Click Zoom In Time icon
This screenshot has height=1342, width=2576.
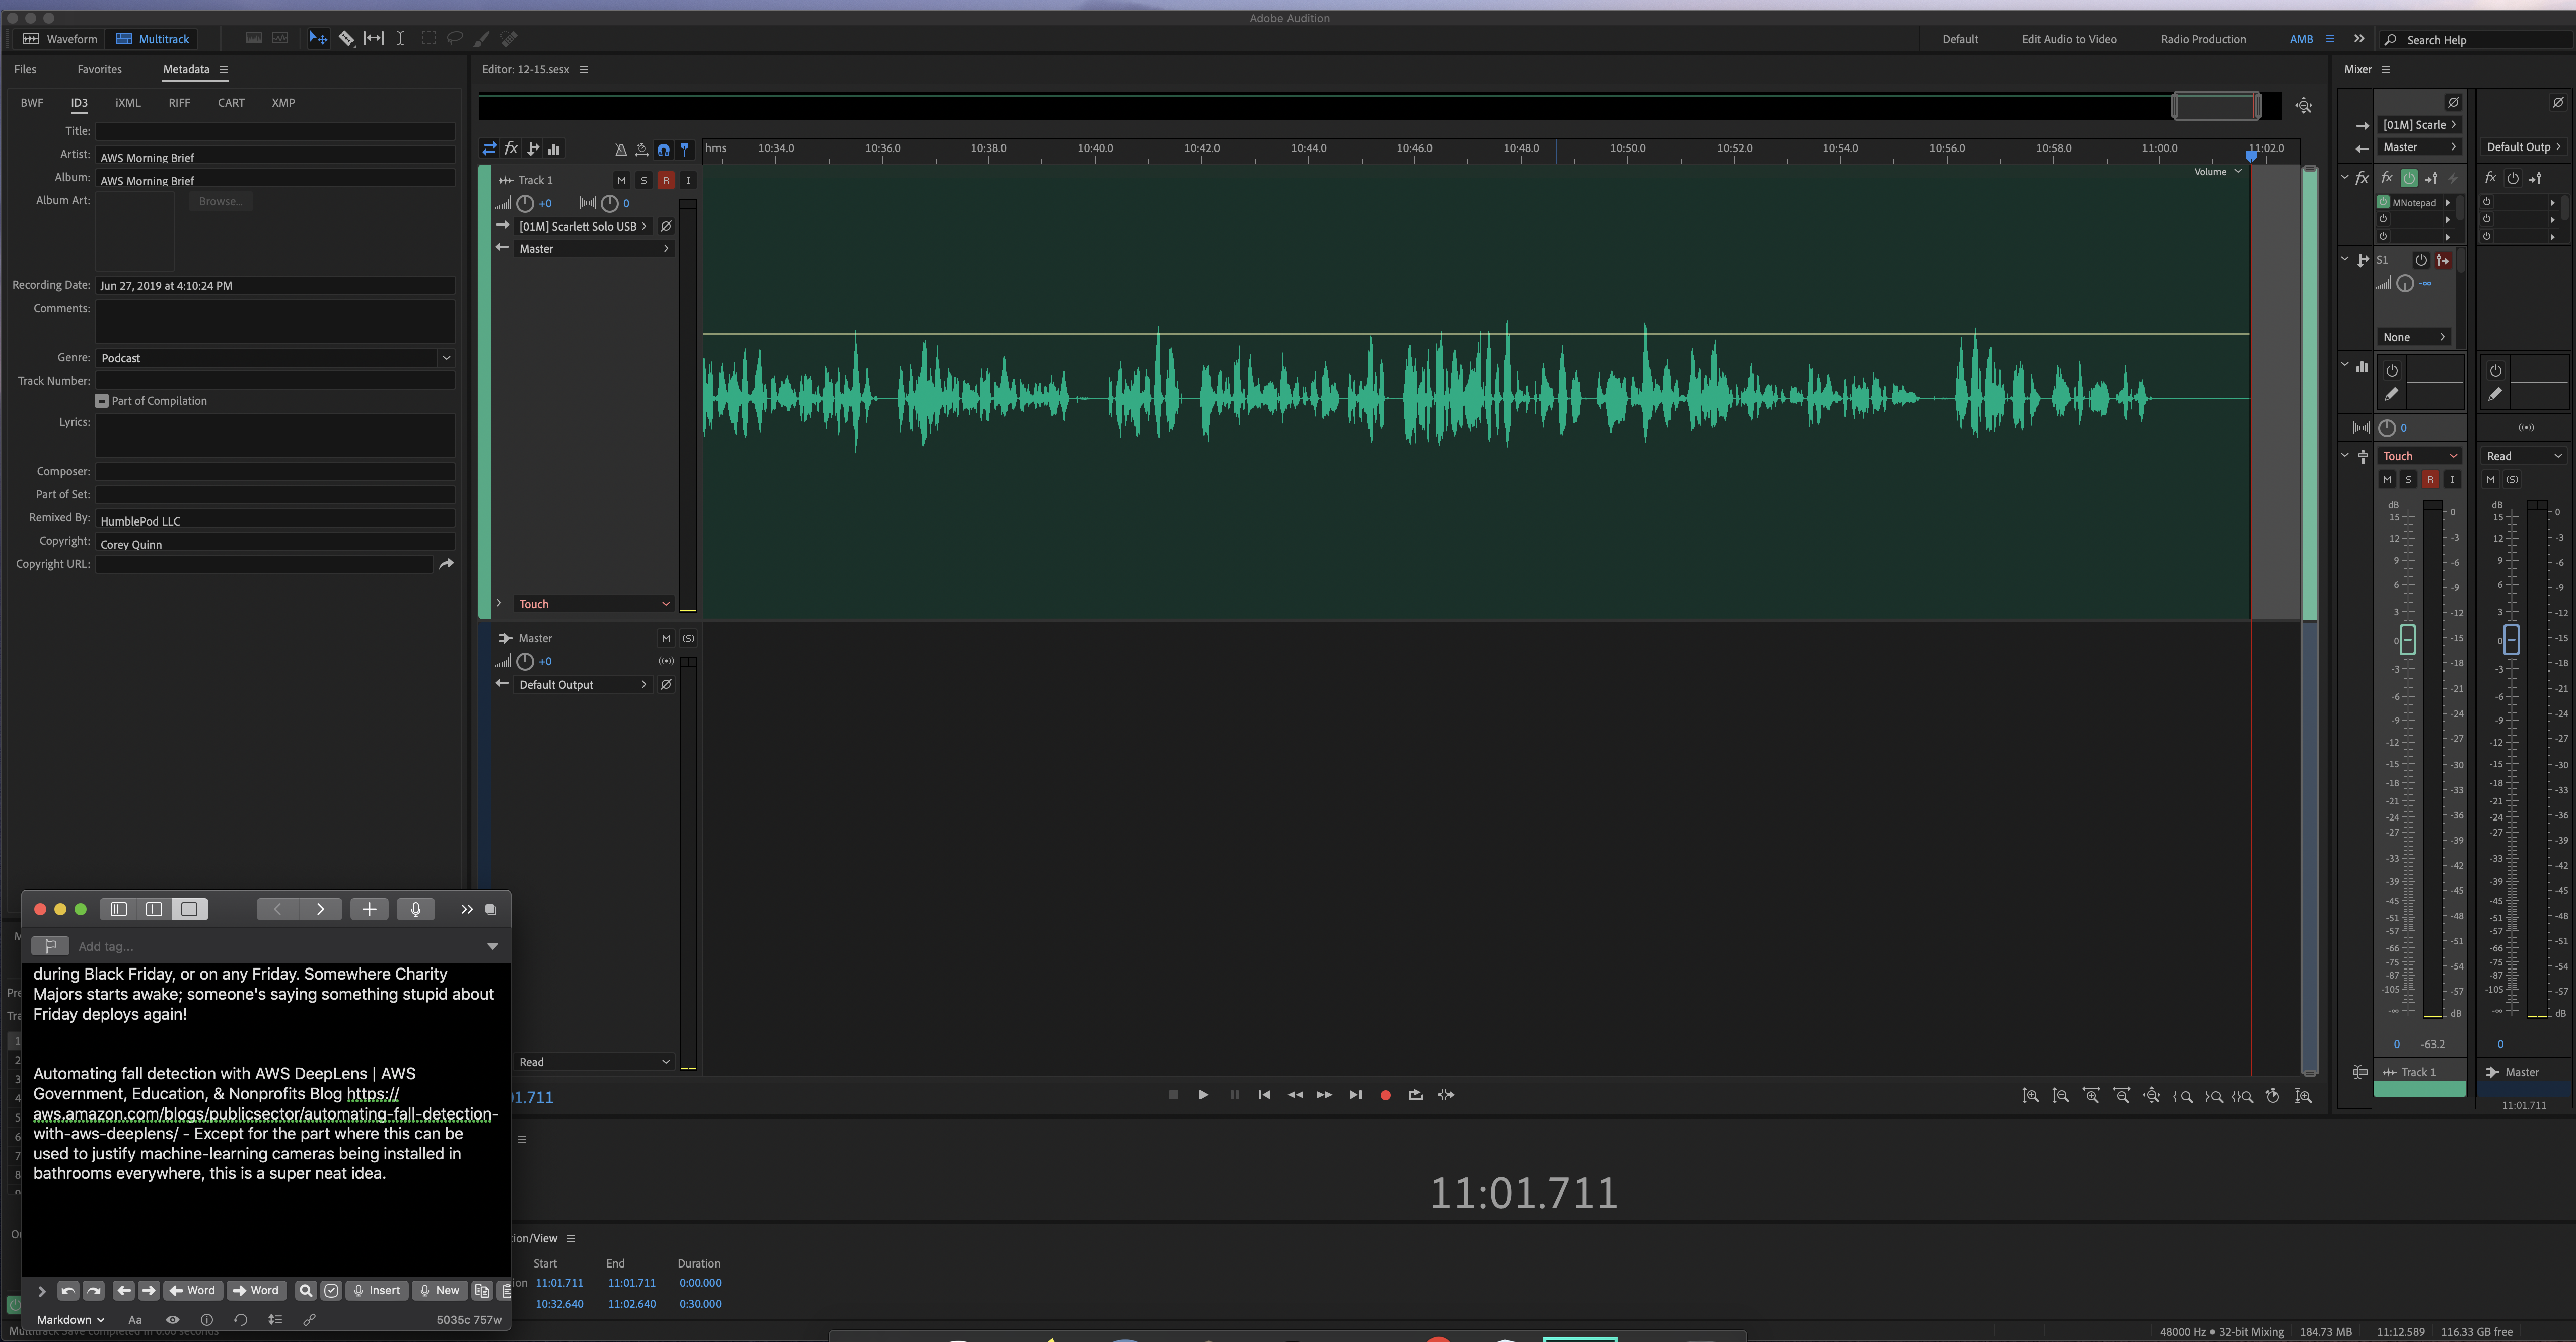coord(2091,1096)
